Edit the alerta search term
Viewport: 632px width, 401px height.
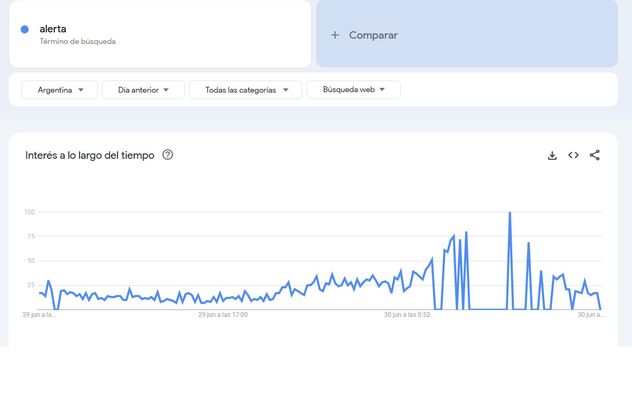coord(53,29)
